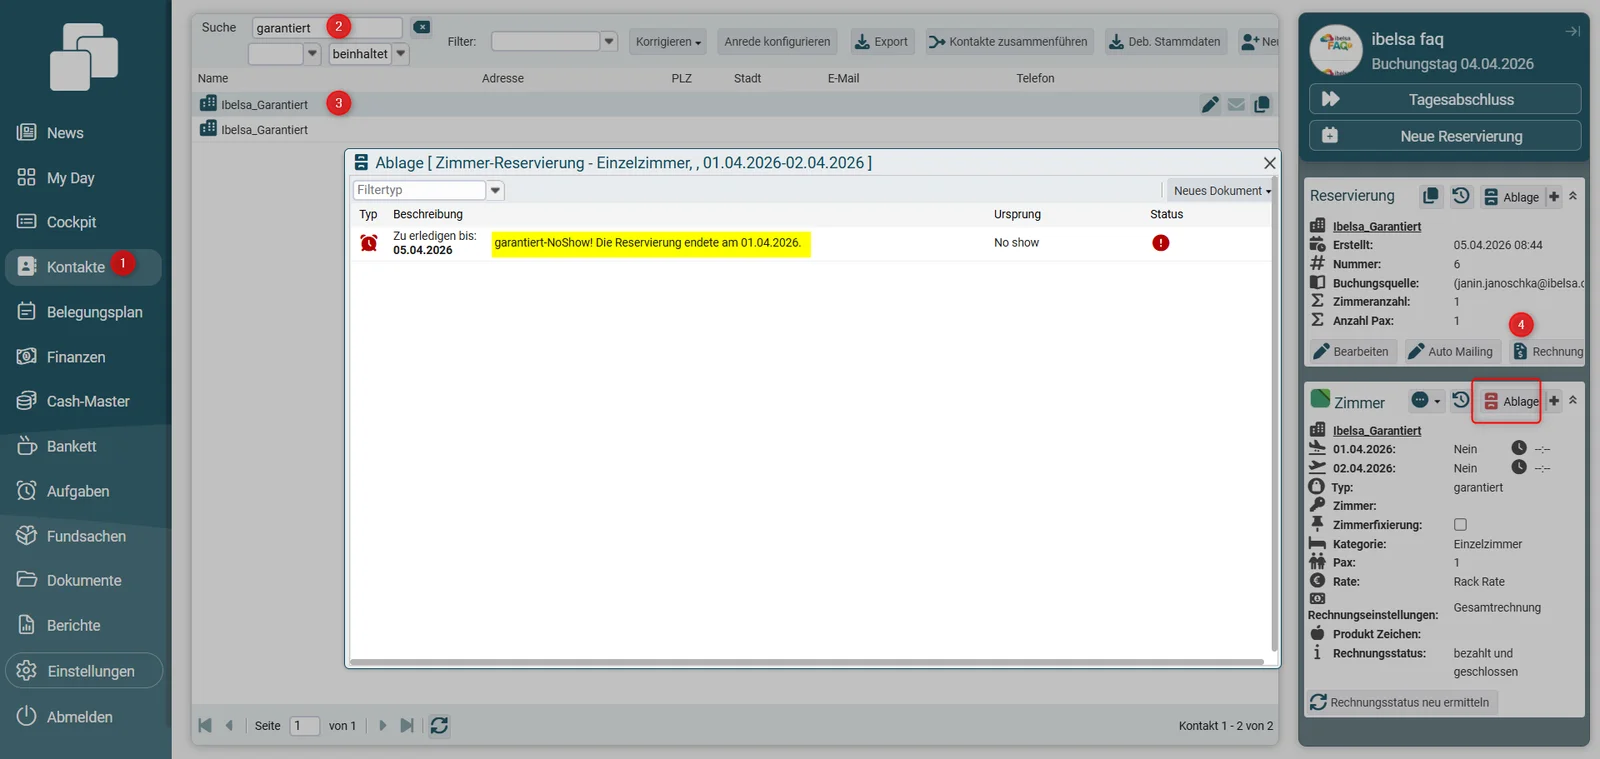Toggle the Zimmerfixierung checkbox
This screenshot has width=1600, height=759.
[1460, 525]
